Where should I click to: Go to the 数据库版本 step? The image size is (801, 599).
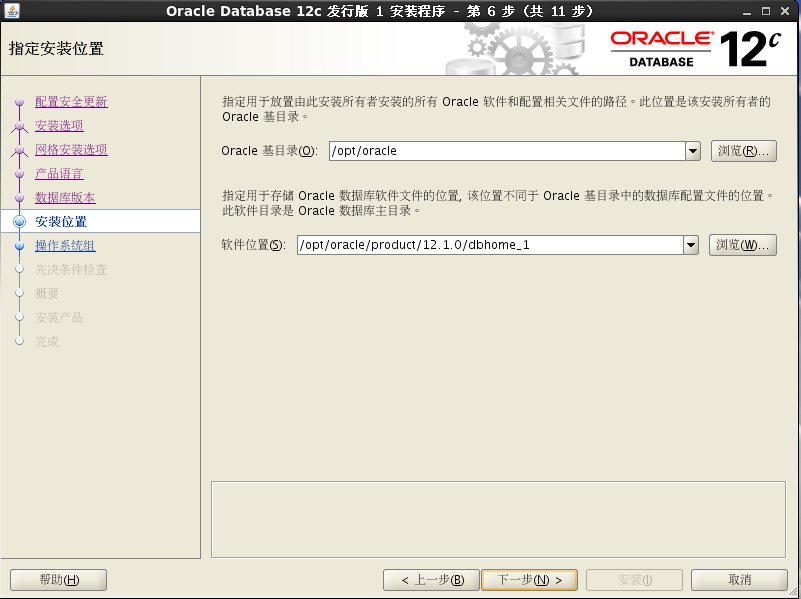(65, 198)
